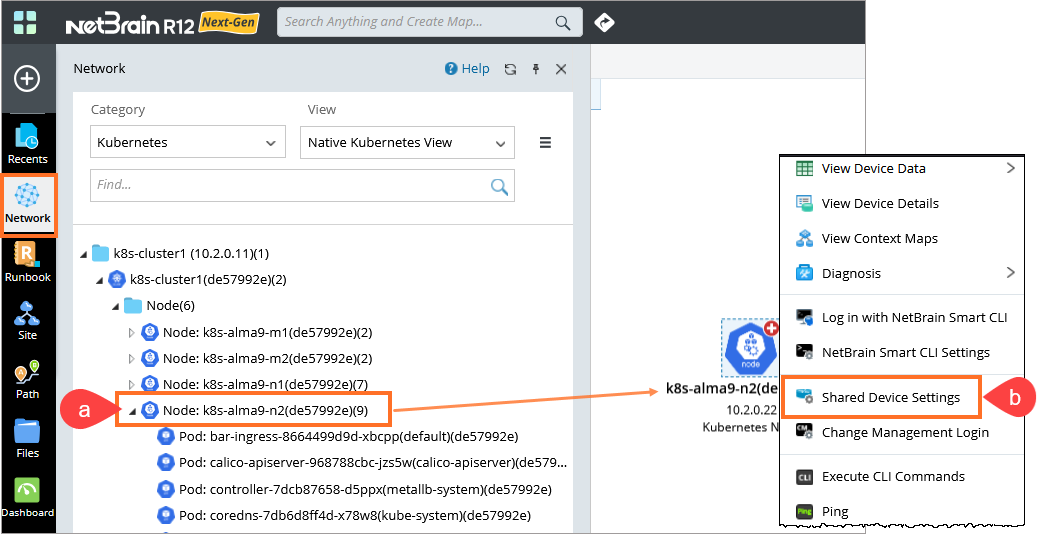Viewport: 1037px width, 534px height.
Task: Open the Category dropdown showing Kubernetes
Action: [188, 142]
